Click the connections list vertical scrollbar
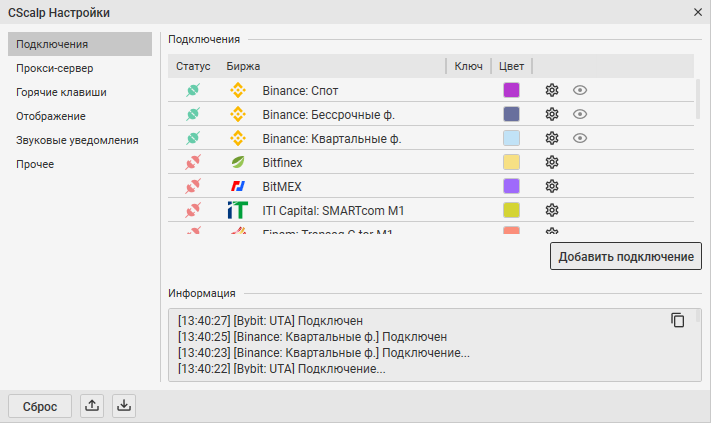711x423 pixels. tap(698, 100)
